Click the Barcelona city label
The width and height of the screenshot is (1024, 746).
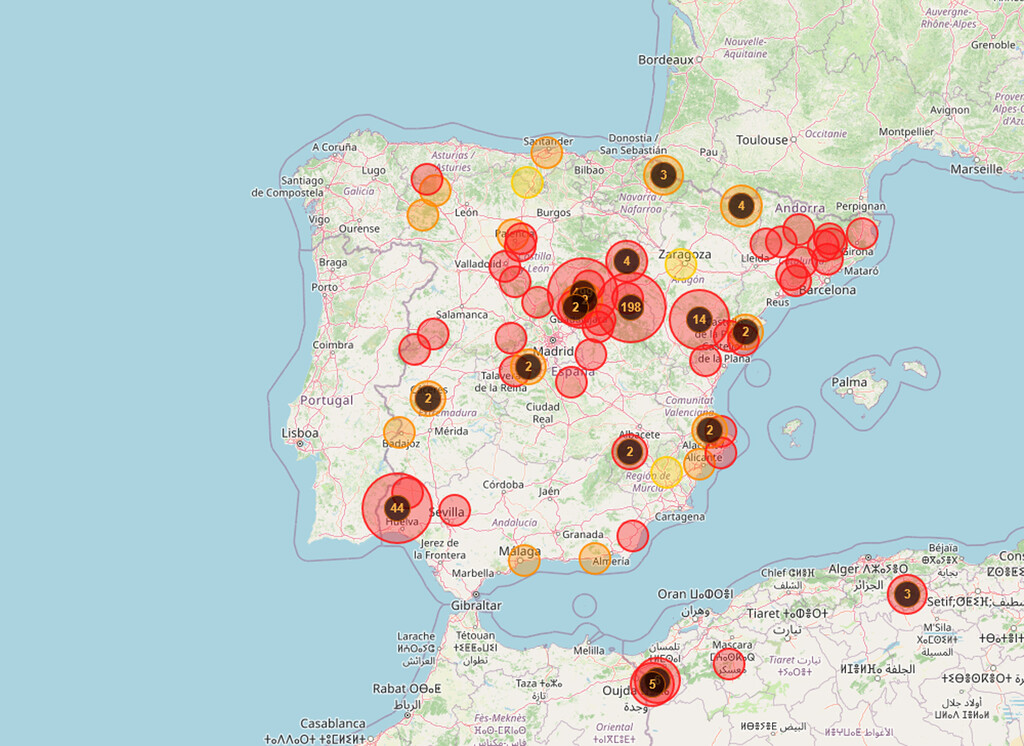tap(827, 289)
